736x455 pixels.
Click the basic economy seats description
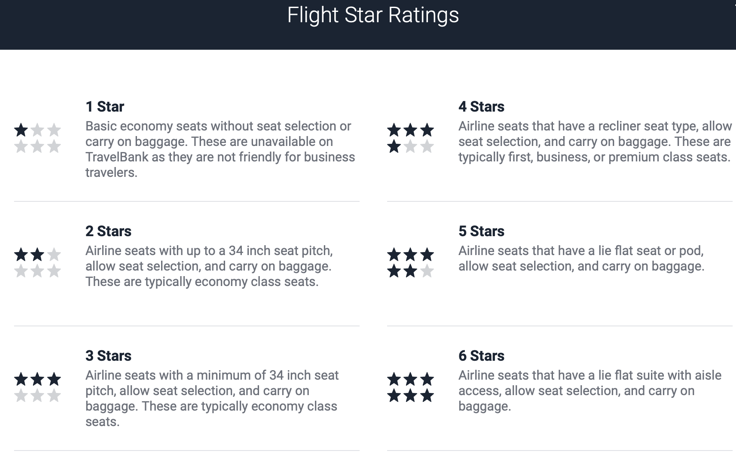click(220, 149)
